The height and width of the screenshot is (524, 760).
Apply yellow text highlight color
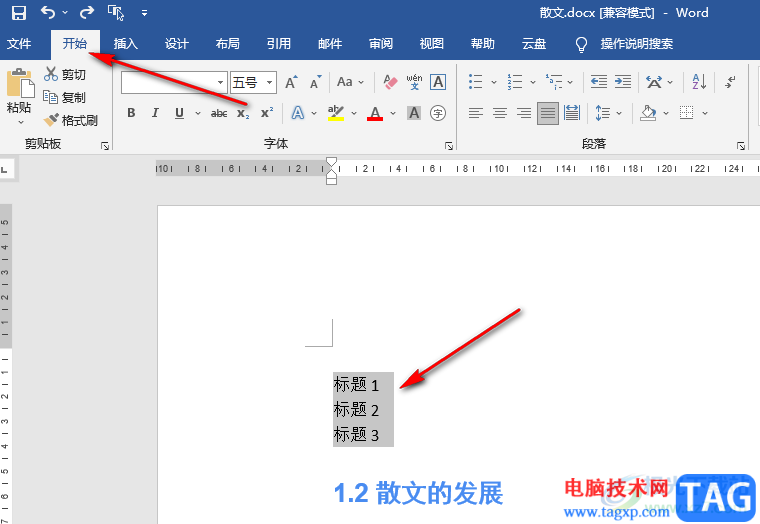[335, 113]
